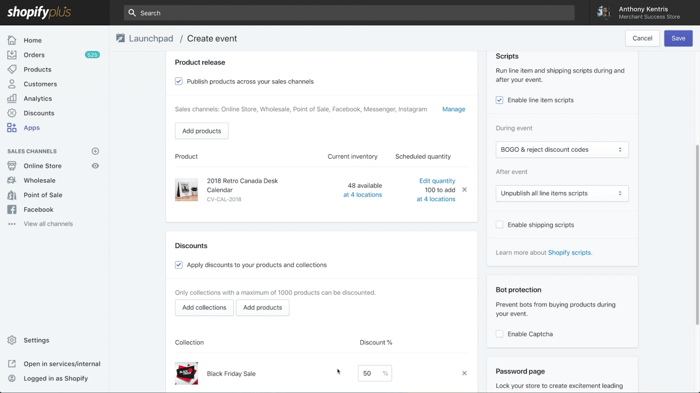Viewport: 700px width, 393px height.
Task: Click Black Friday Sale collection thumbnail
Action: click(186, 373)
